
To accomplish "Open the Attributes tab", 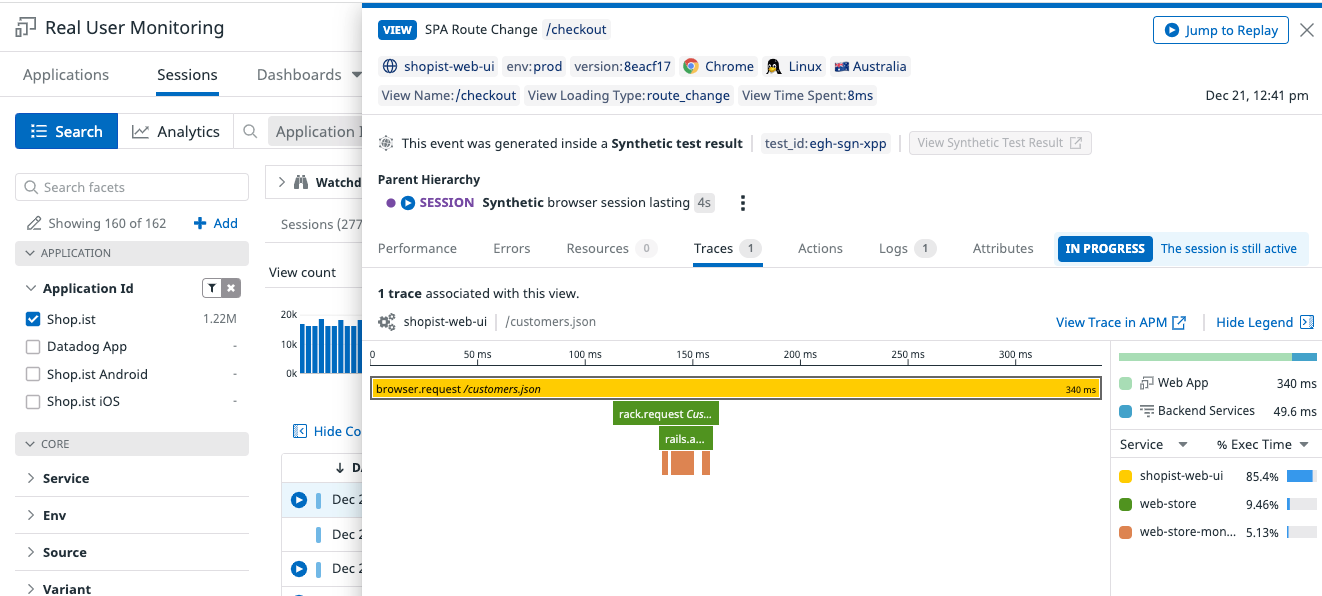I will [x=1003, y=248].
